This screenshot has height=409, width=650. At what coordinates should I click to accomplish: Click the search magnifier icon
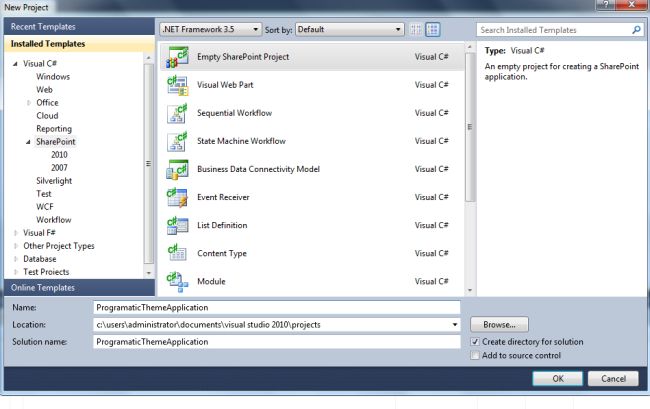point(636,30)
